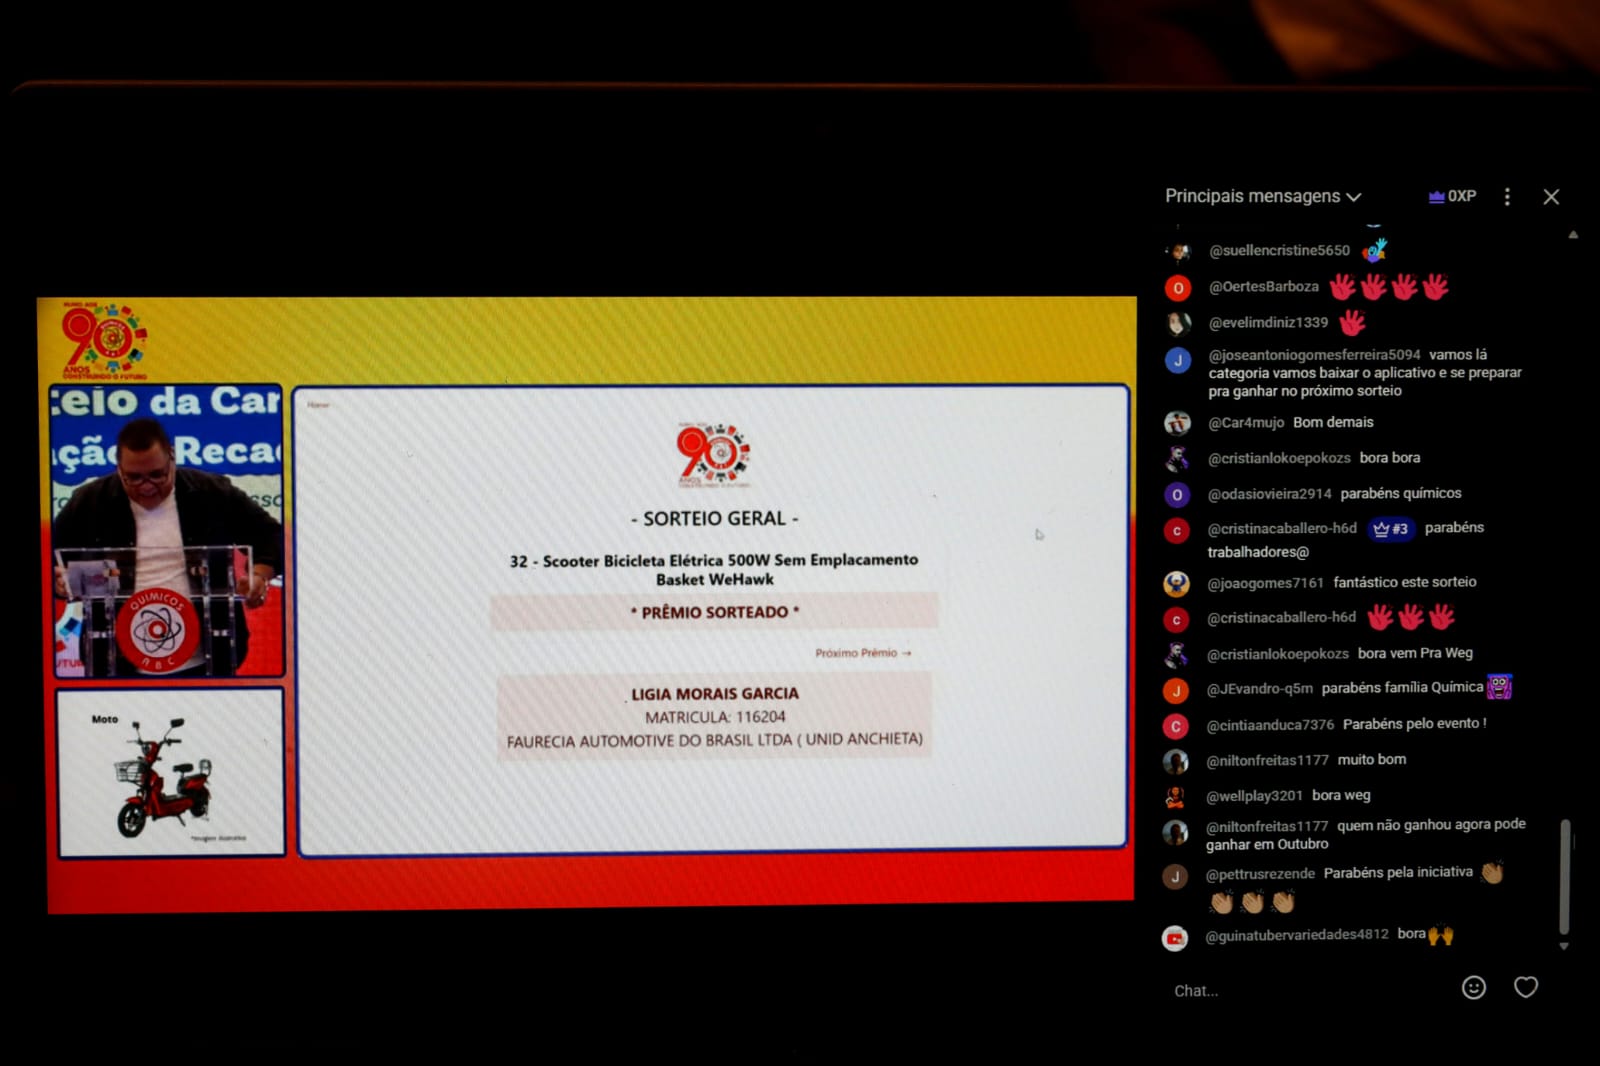Screen dimensions: 1600x1066
Task: Click chat scroll up arrow
Action: pyautogui.click(x=1573, y=235)
